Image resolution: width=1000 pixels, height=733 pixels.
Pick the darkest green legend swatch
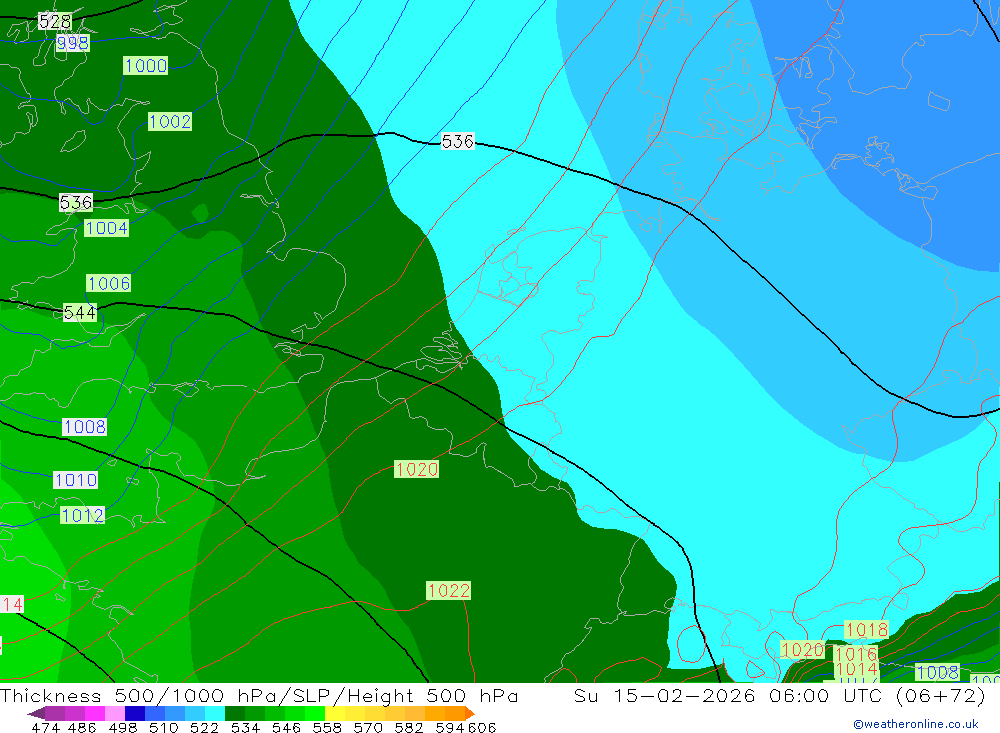[235, 713]
